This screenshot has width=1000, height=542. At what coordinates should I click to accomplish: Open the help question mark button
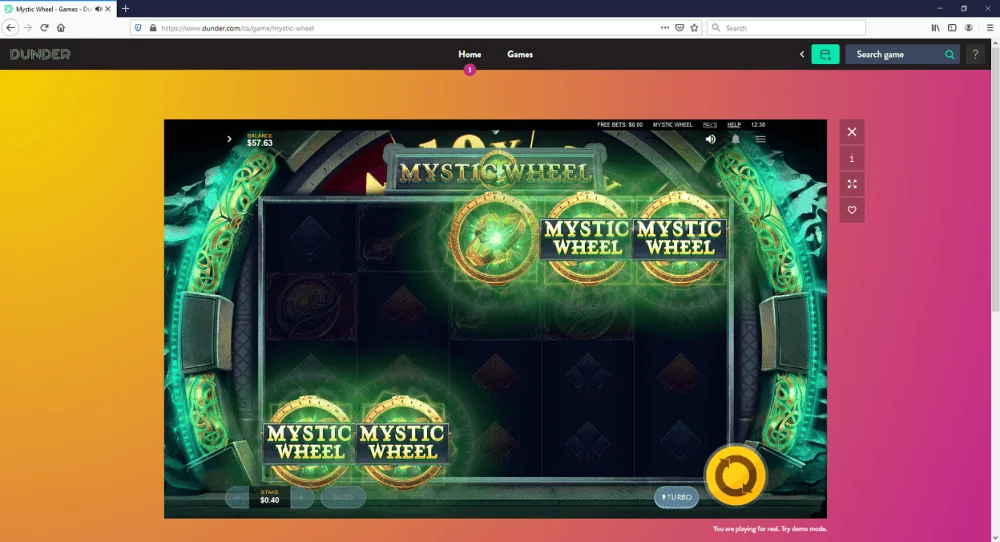click(x=975, y=54)
